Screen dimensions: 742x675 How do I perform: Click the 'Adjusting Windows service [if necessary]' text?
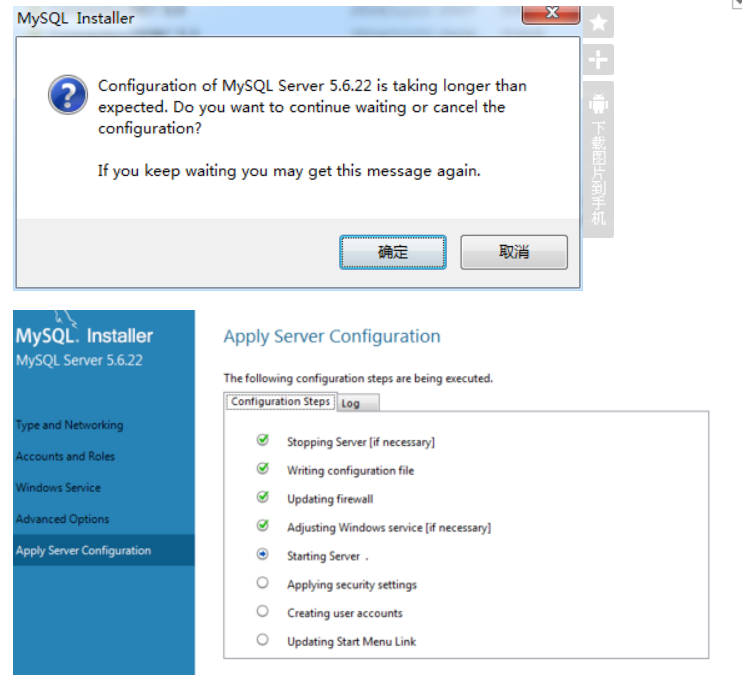tap(389, 528)
